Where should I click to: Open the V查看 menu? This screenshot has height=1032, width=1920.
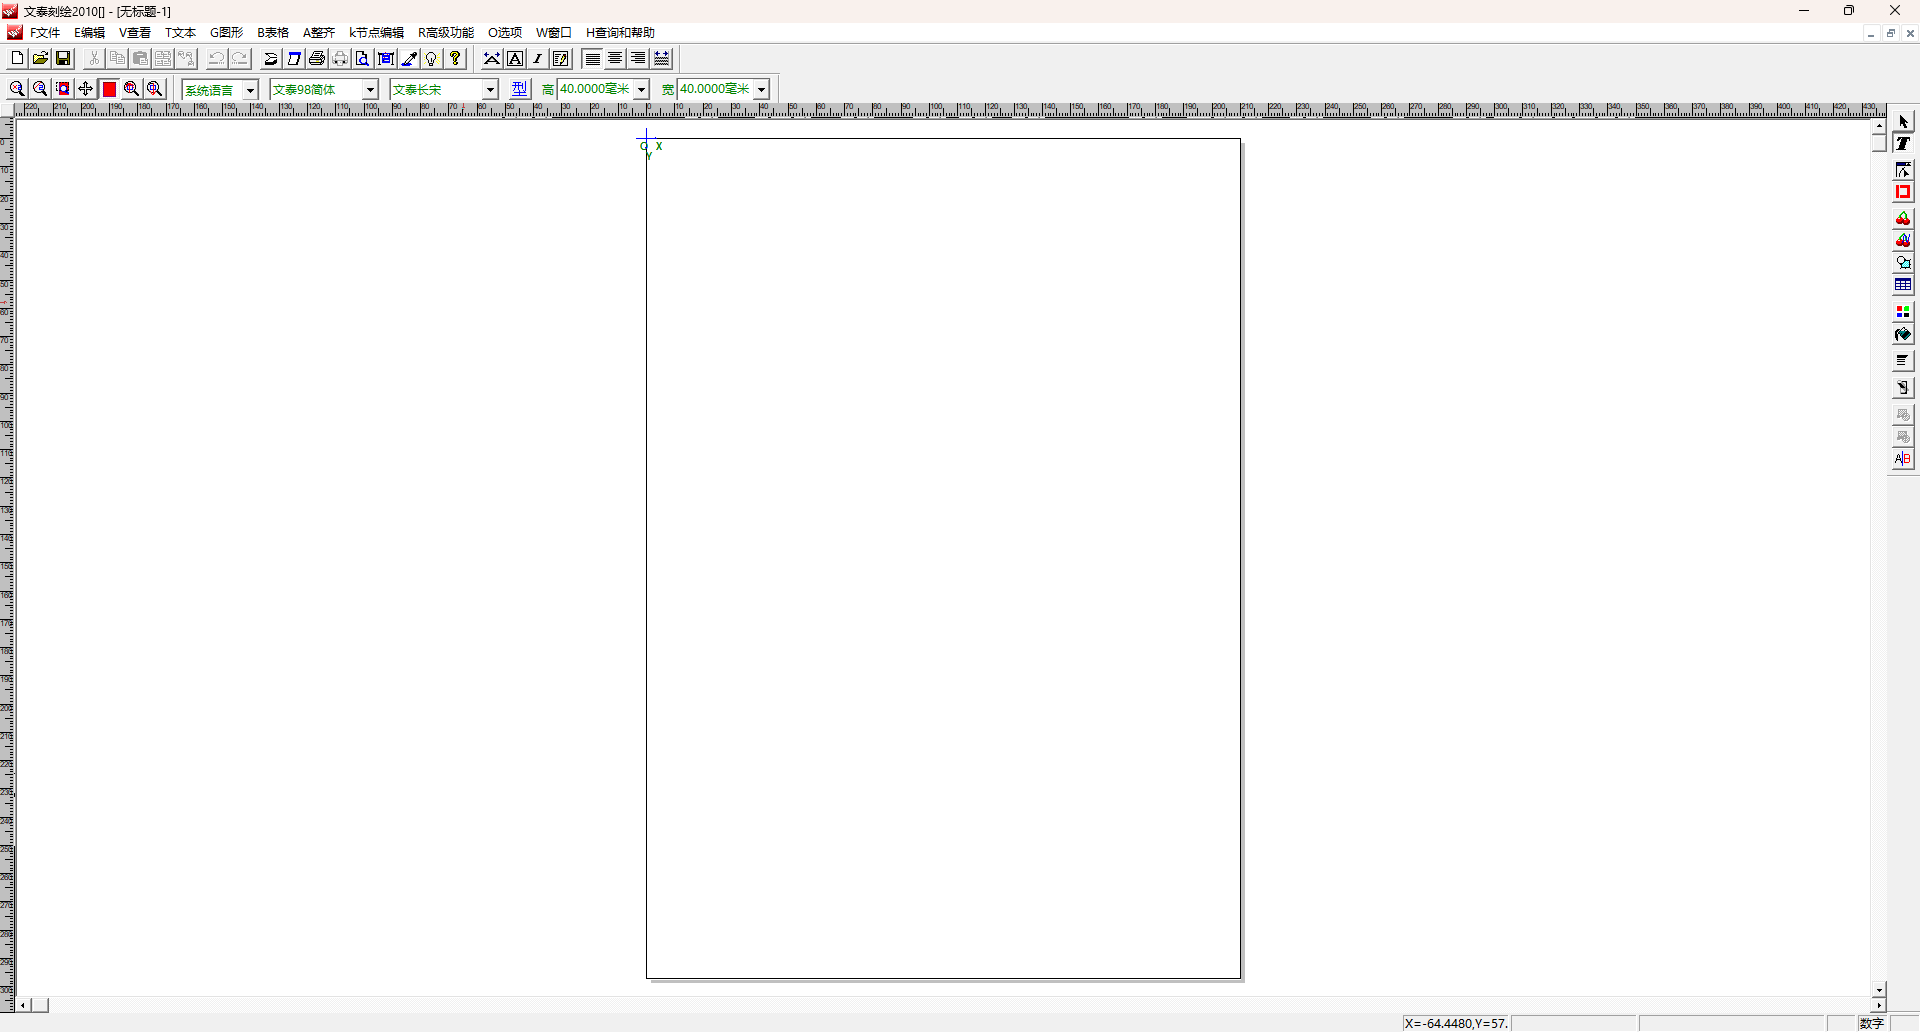135,33
